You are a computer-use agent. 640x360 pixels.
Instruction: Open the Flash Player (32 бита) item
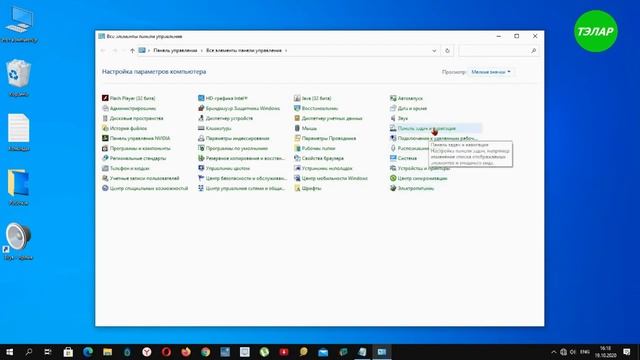[x=129, y=98]
